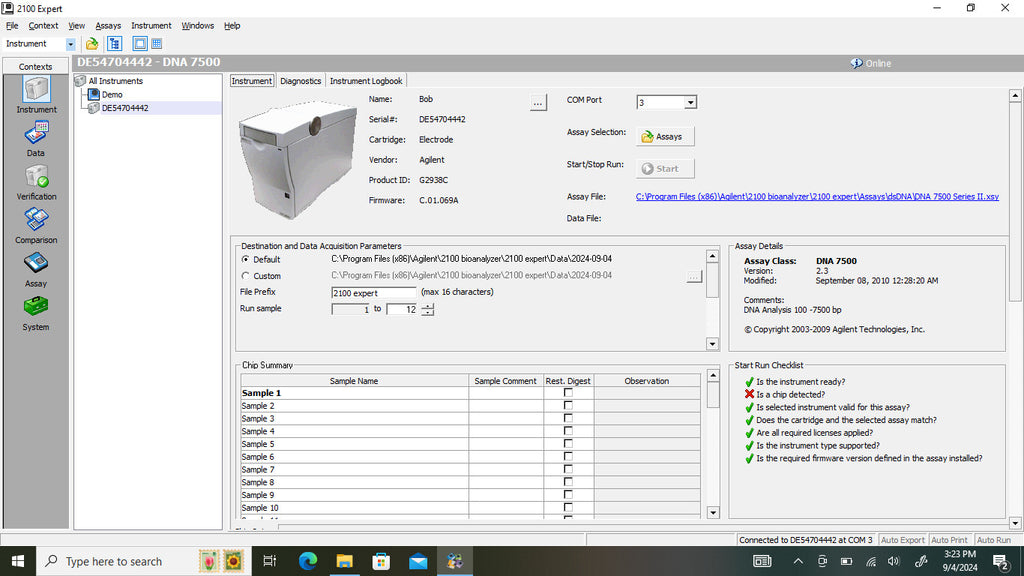This screenshot has width=1024, height=576.
Task: Check Rest. Digest for Sample 7
Action: coord(568,470)
